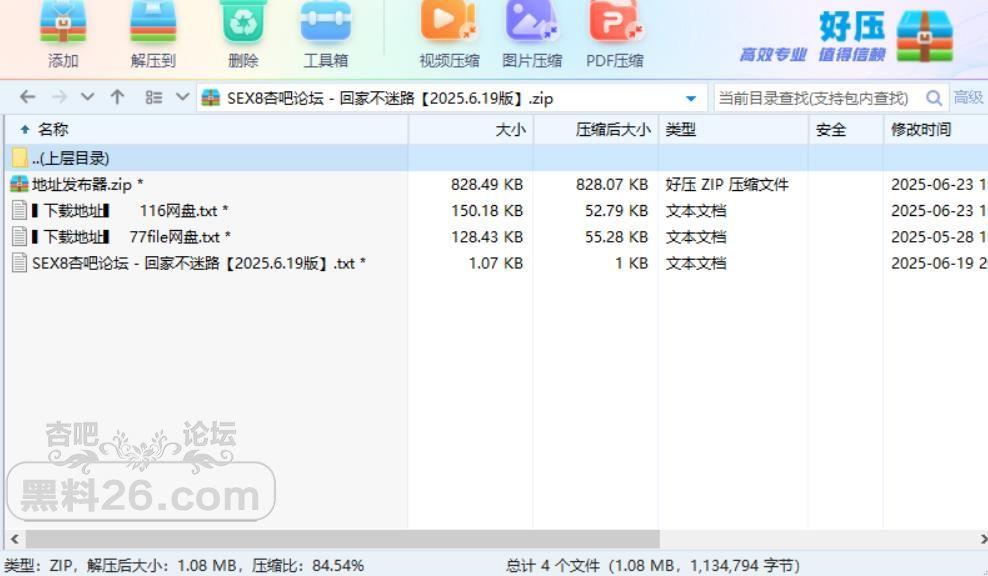Open the view mode dropdown chevron
The height and width of the screenshot is (576, 988).
coord(182,97)
